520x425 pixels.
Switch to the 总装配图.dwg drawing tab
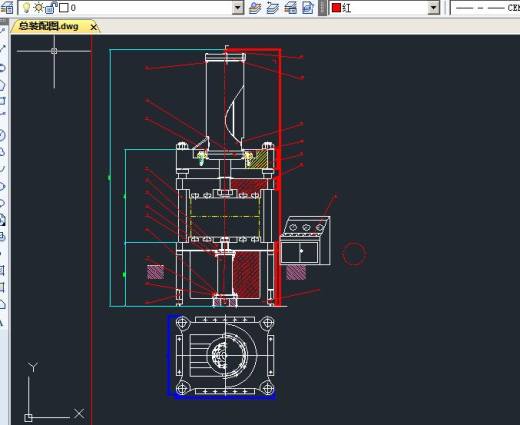49,26
